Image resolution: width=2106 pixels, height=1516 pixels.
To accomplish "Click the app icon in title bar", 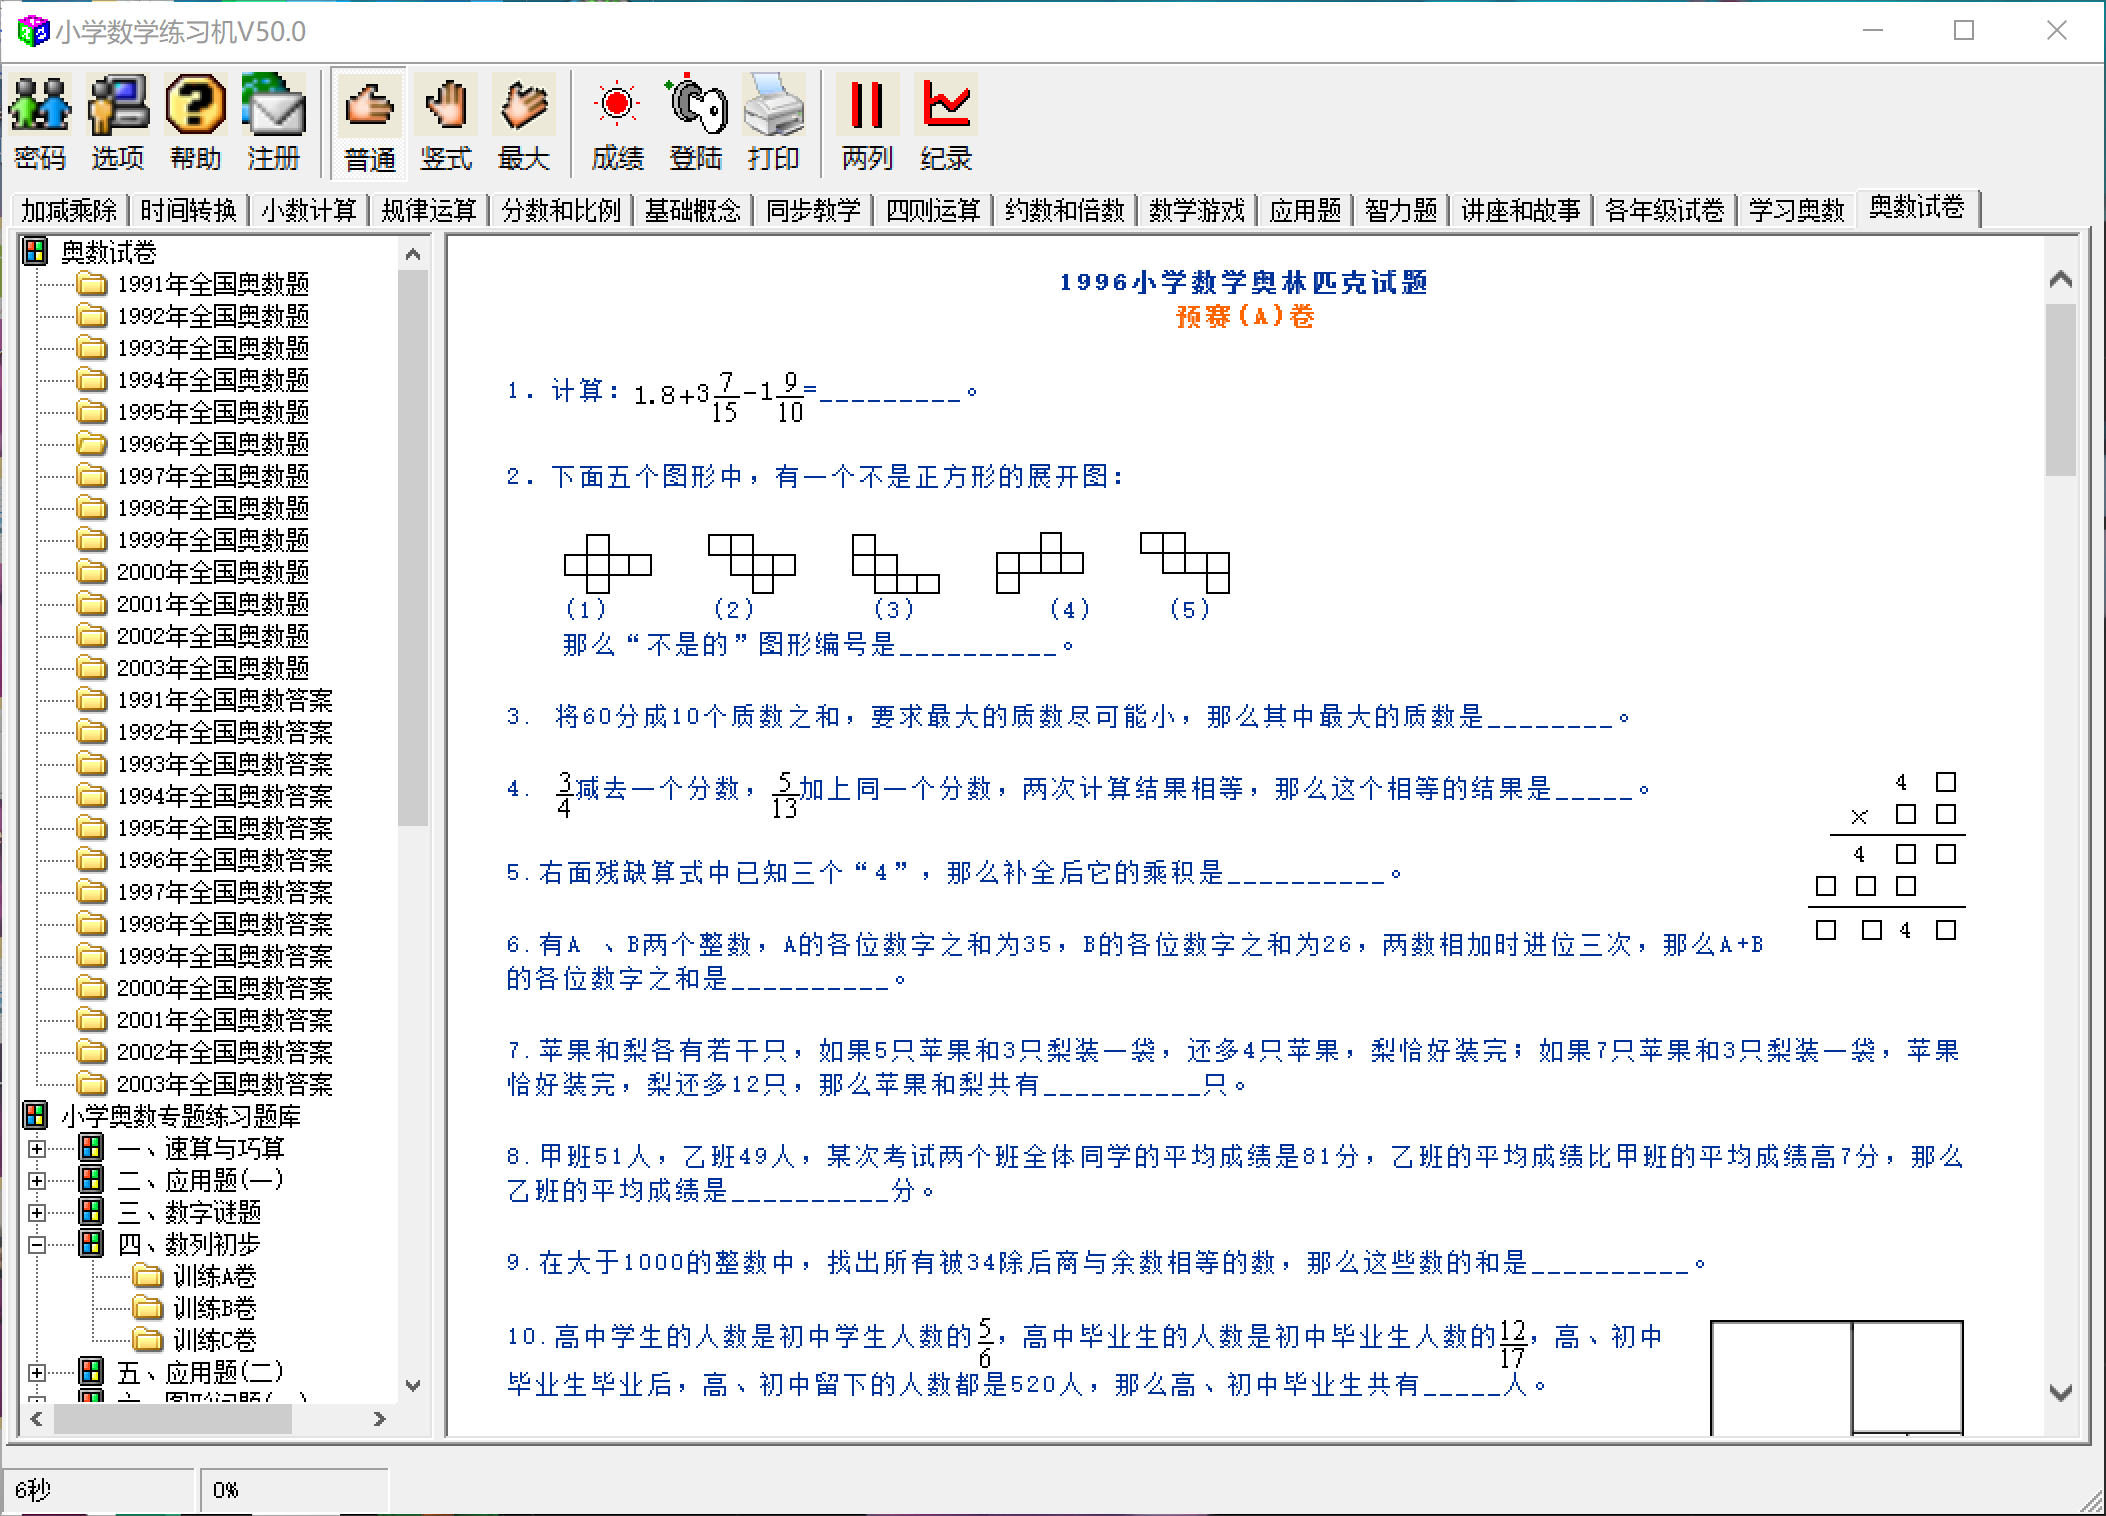I will coord(33,32).
